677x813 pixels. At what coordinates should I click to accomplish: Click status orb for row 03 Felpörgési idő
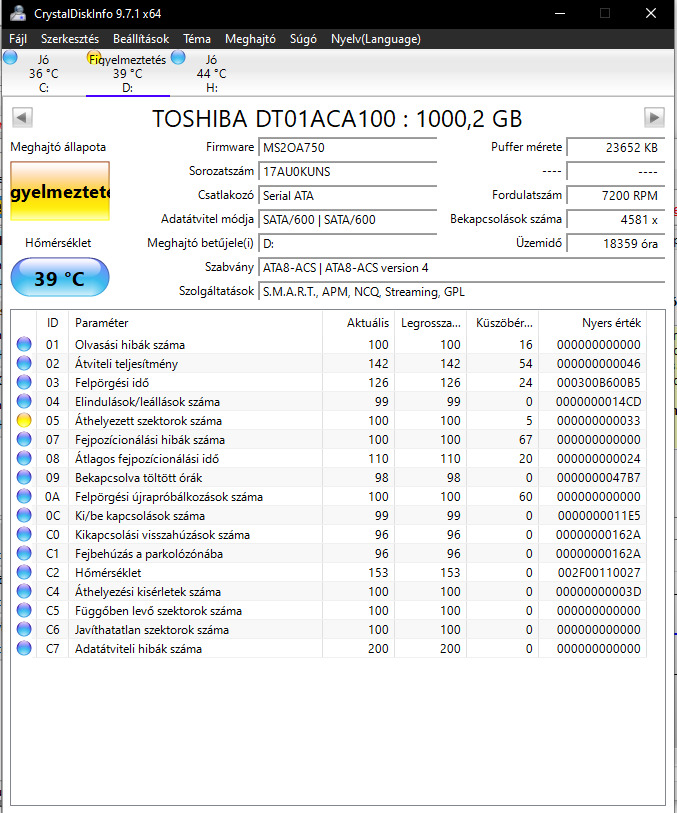pos(24,382)
